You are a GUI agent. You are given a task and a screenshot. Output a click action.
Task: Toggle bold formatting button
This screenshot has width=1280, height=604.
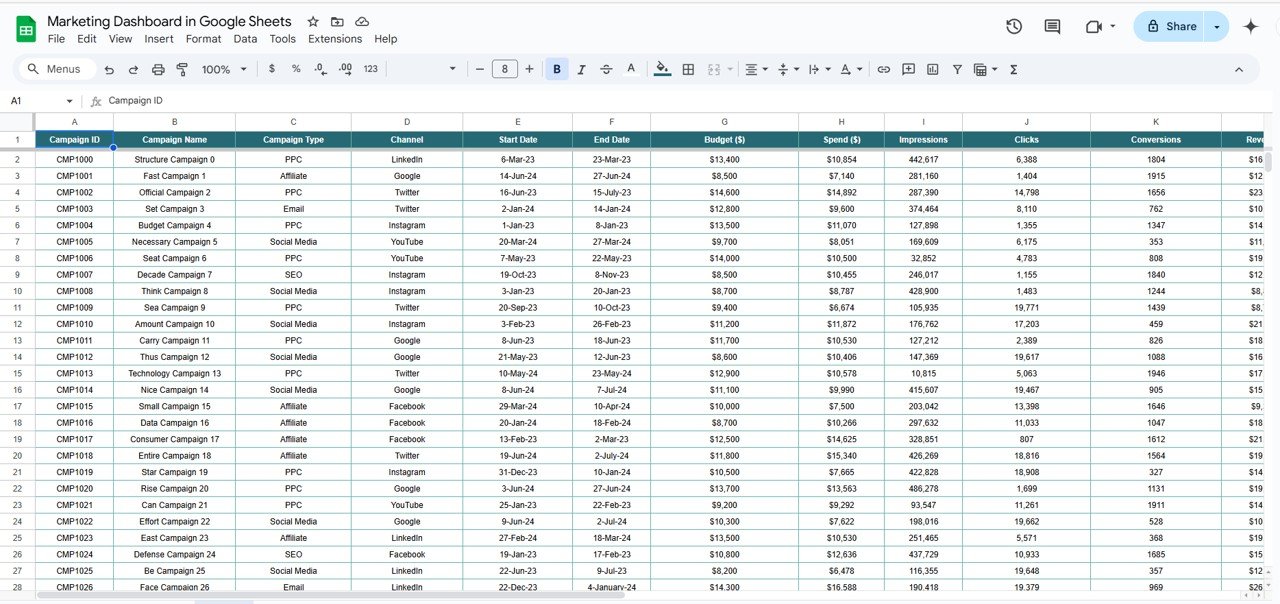[x=557, y=69]
